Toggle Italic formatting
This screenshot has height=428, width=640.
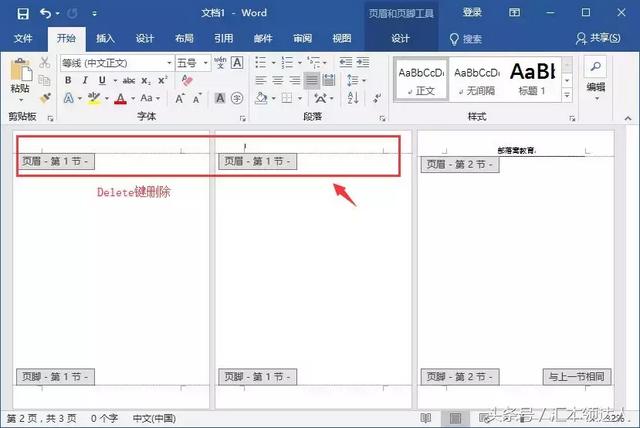click(x=85, y=80)
